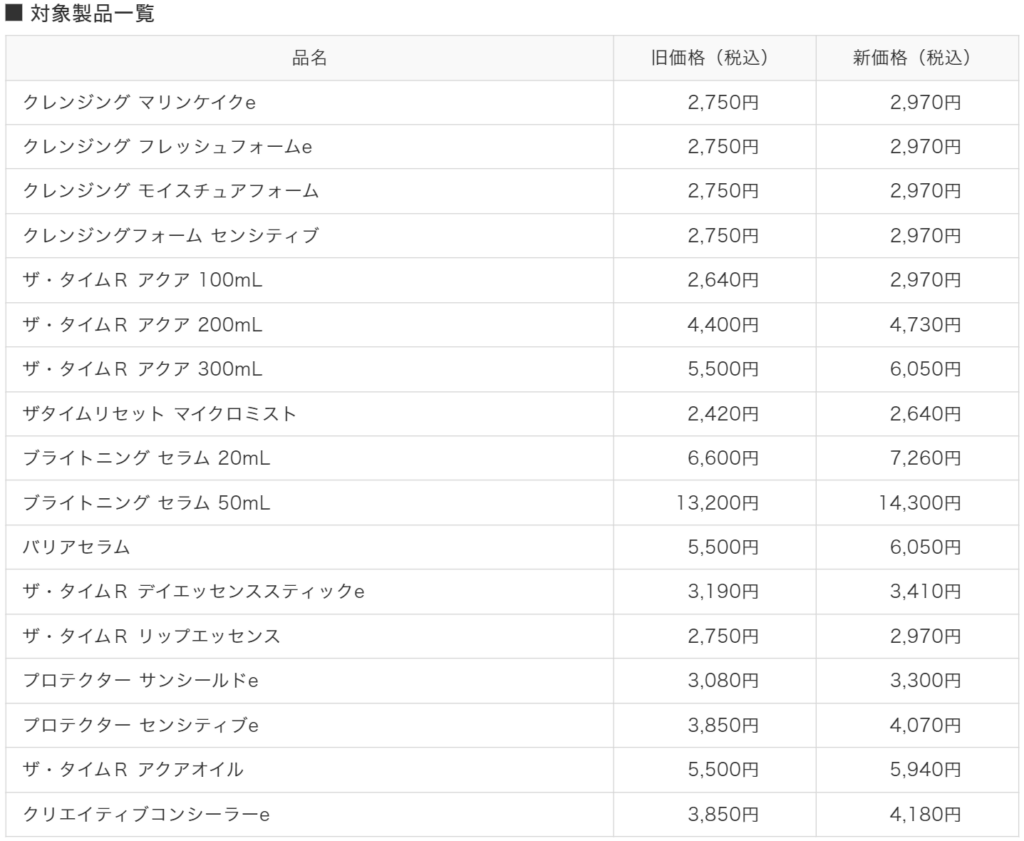Click the 旧価格（税込） column header
1024x841 pixels.
click(x=715, y=58)
